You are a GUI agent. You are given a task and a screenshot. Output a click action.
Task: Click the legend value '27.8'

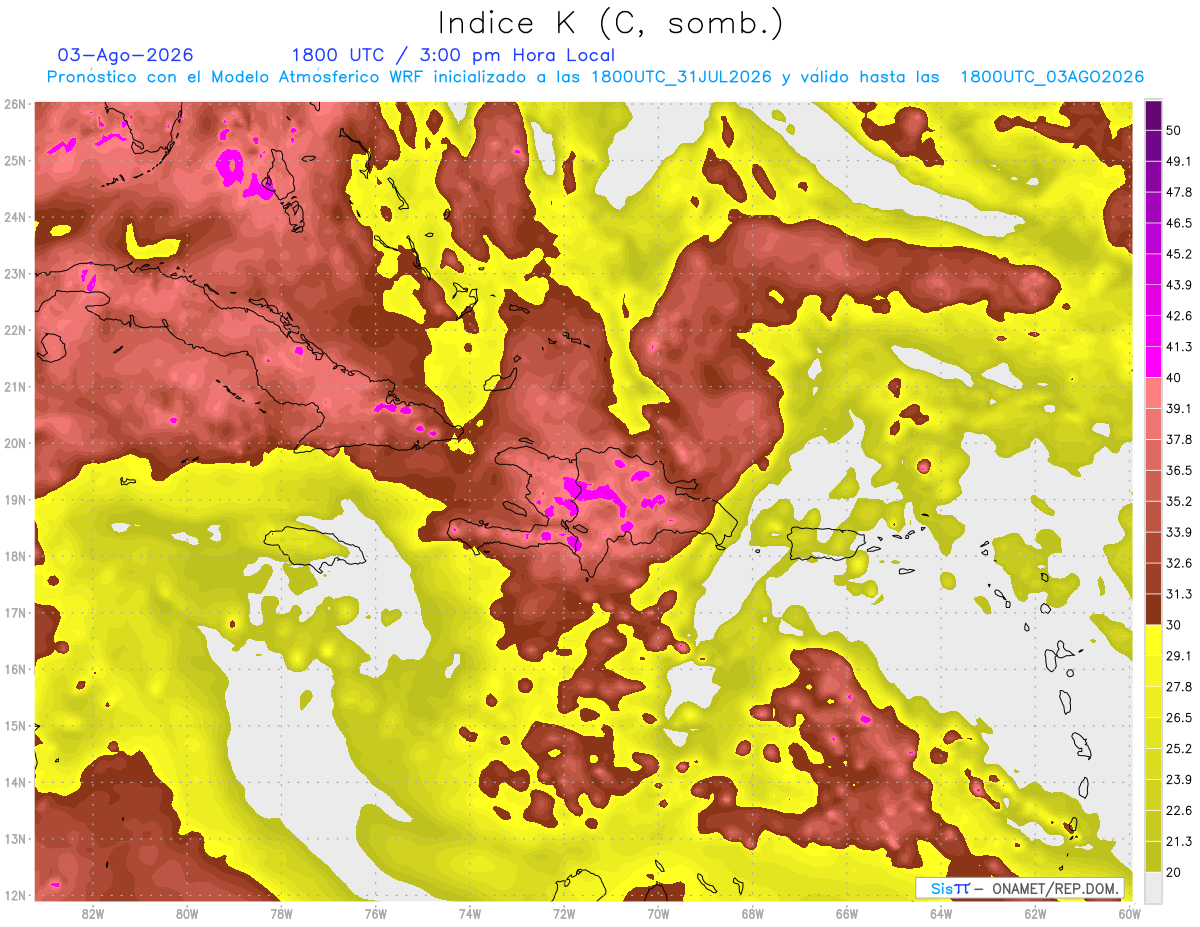pos(1180,686)
